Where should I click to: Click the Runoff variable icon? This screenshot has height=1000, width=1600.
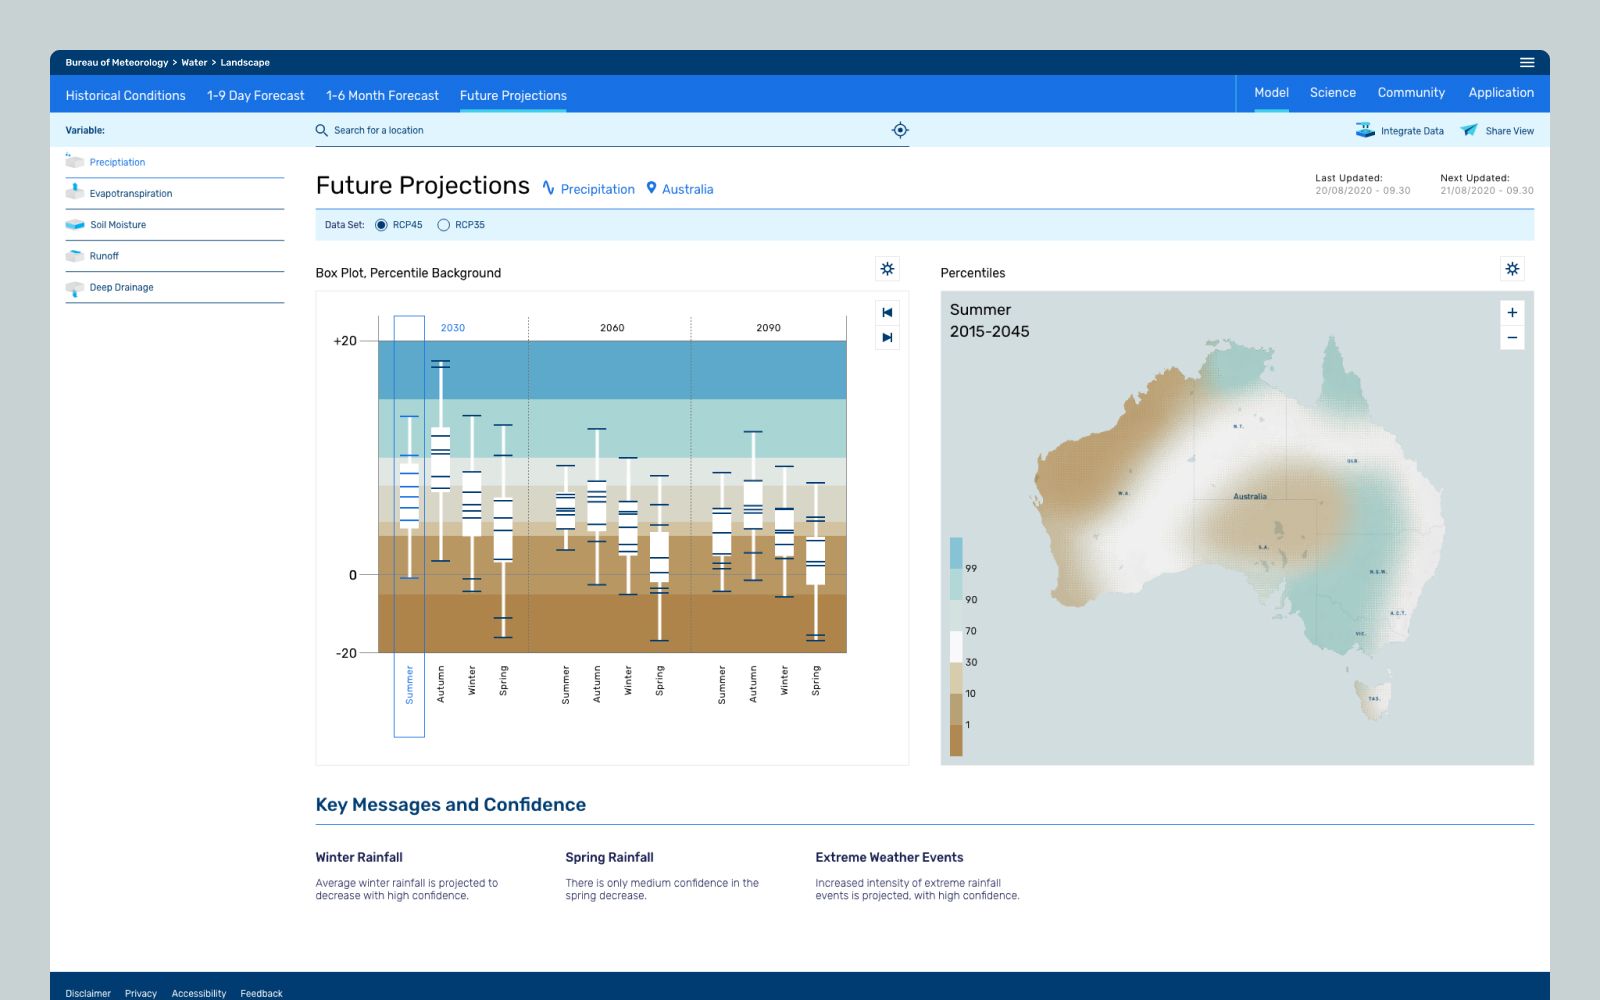click(75, 256)
